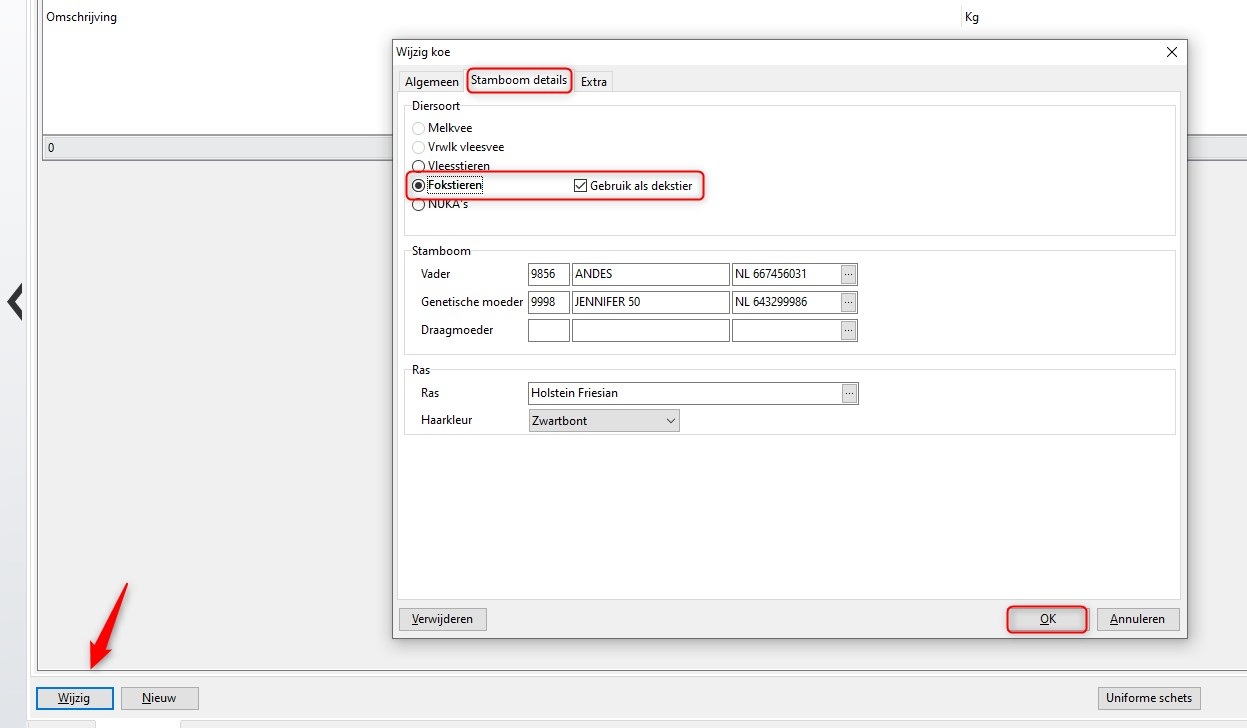
Task: Open Draagmoeder lookup ellipsis button
Action: click(849, 330)
